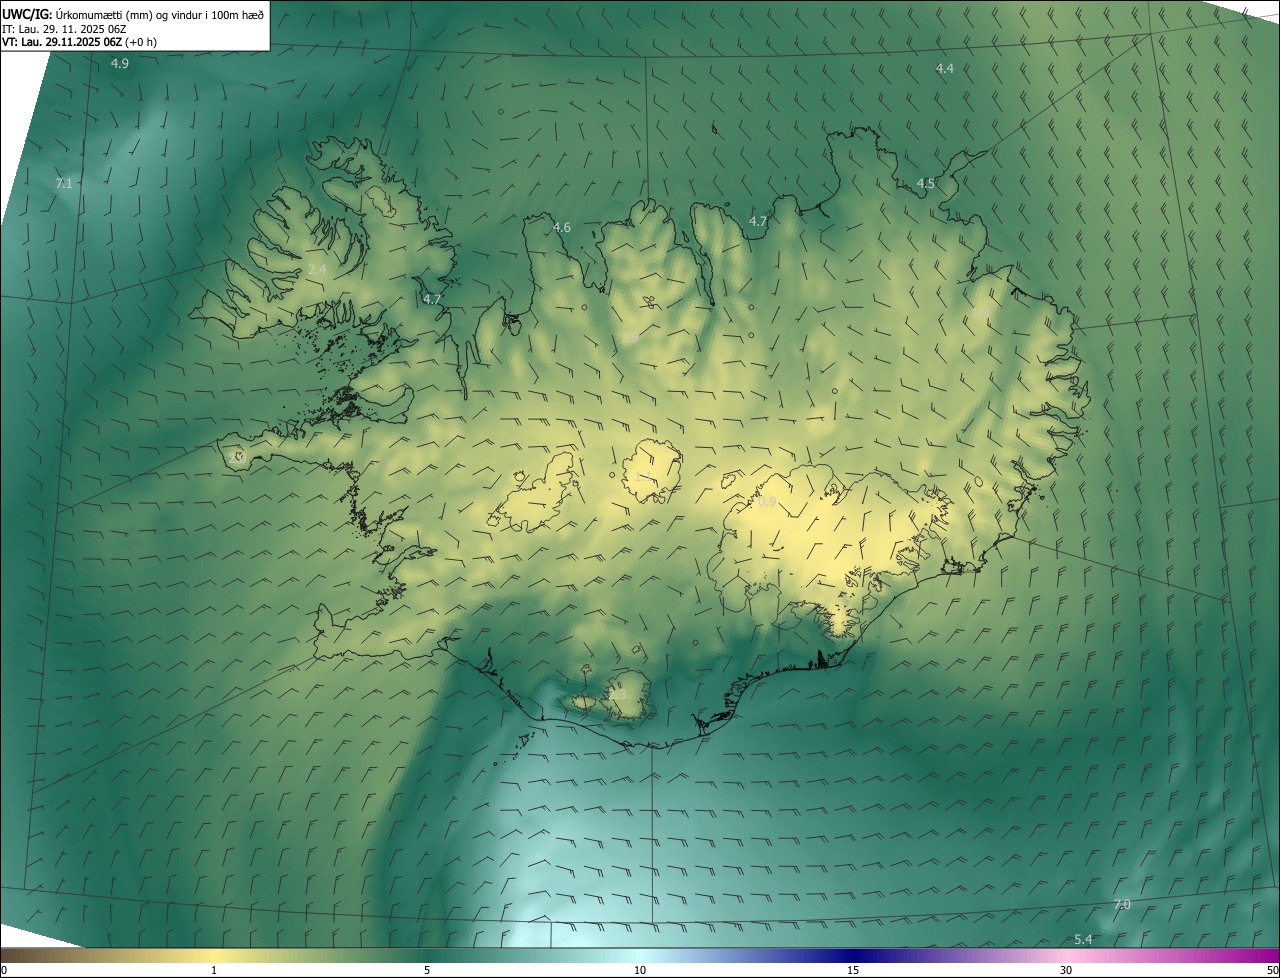
Task: Select the "IT: Lau. 29. 11. 2025 06Z" line
Action: 64,28
